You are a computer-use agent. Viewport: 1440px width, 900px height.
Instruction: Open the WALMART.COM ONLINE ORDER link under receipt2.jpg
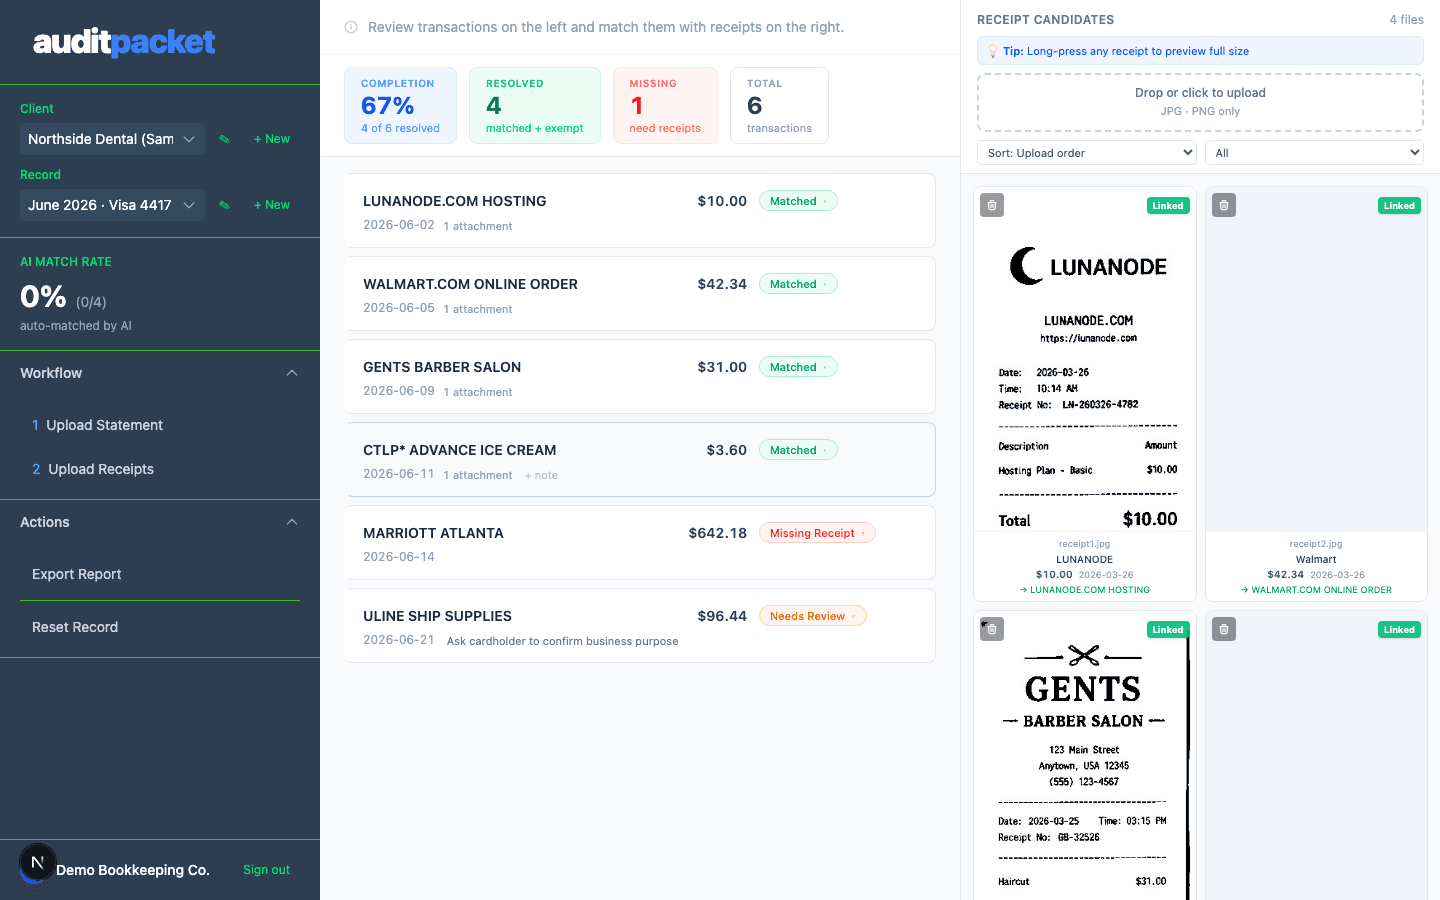point(1316,590)
